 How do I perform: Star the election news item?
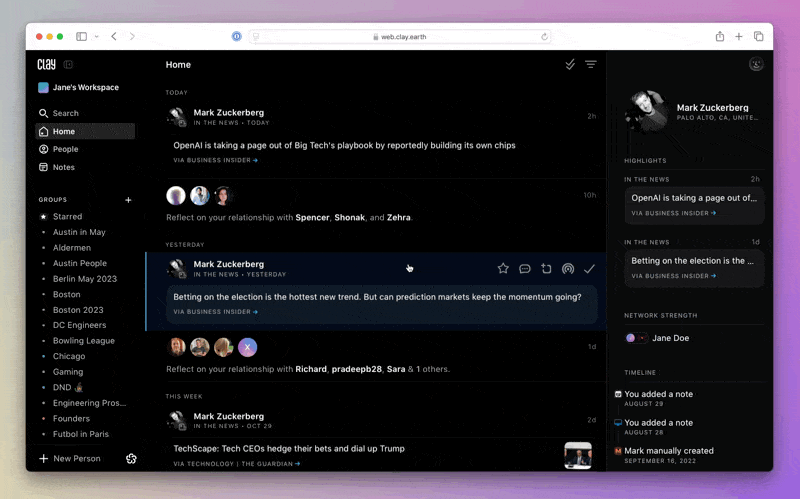[503, 269]
